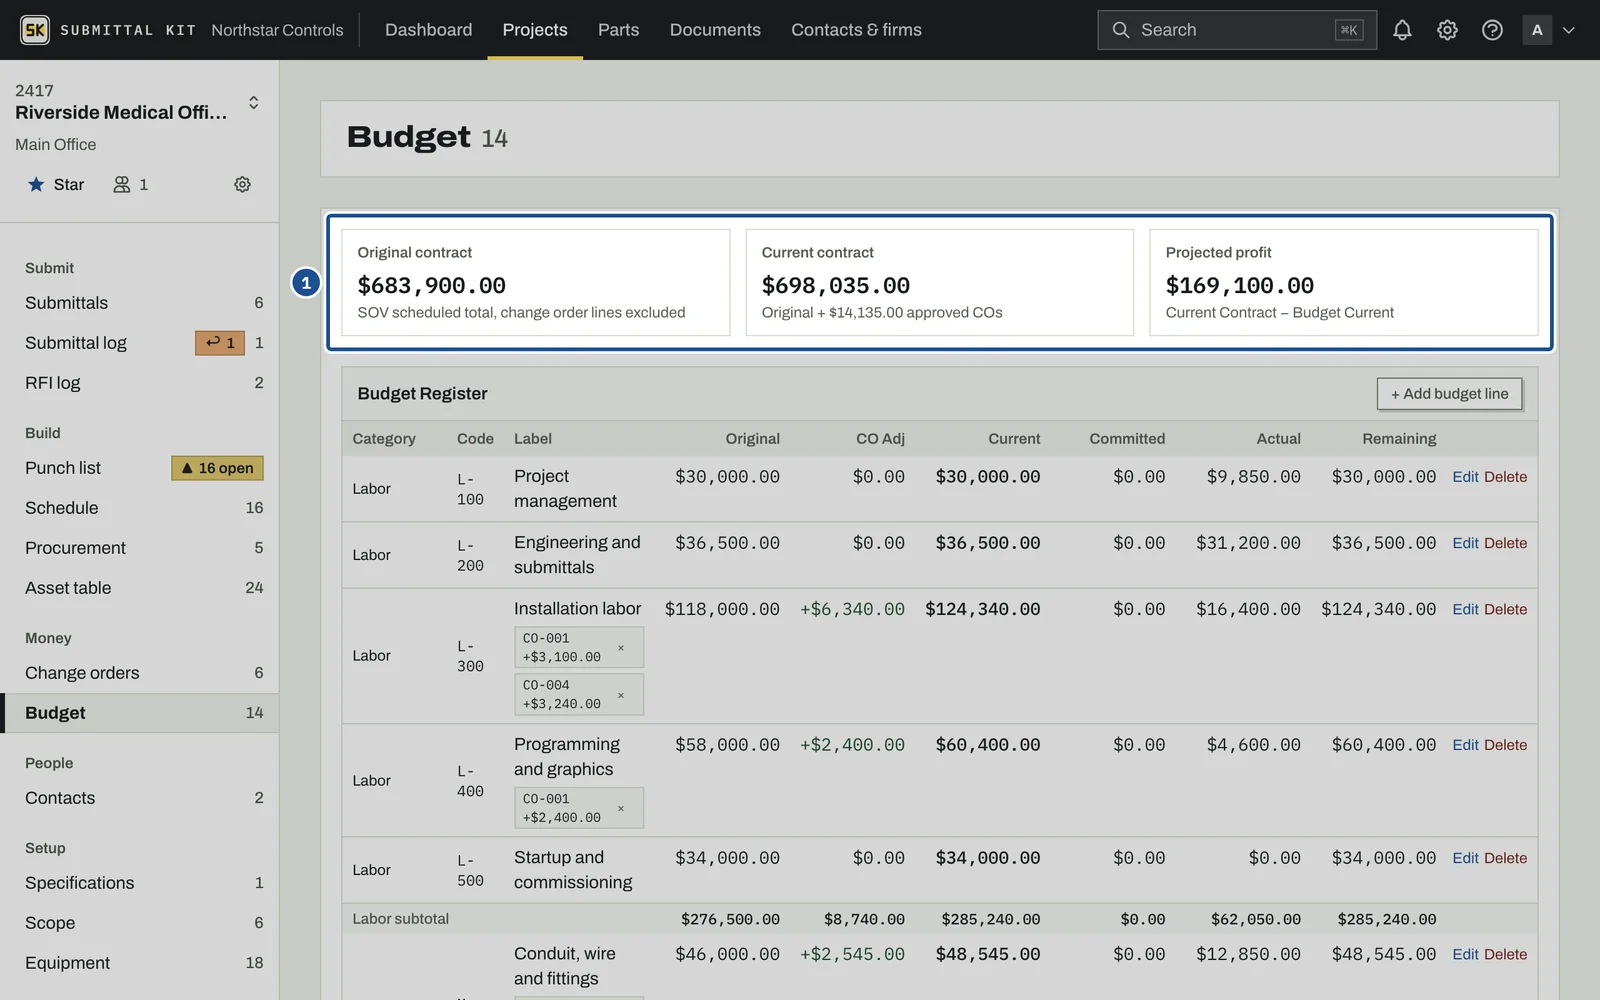Viewport: 1600px width, 1000px height.
Task: Delete the Engineering and submittals line
Action: pyautogui.click(x=1505, y=543)
